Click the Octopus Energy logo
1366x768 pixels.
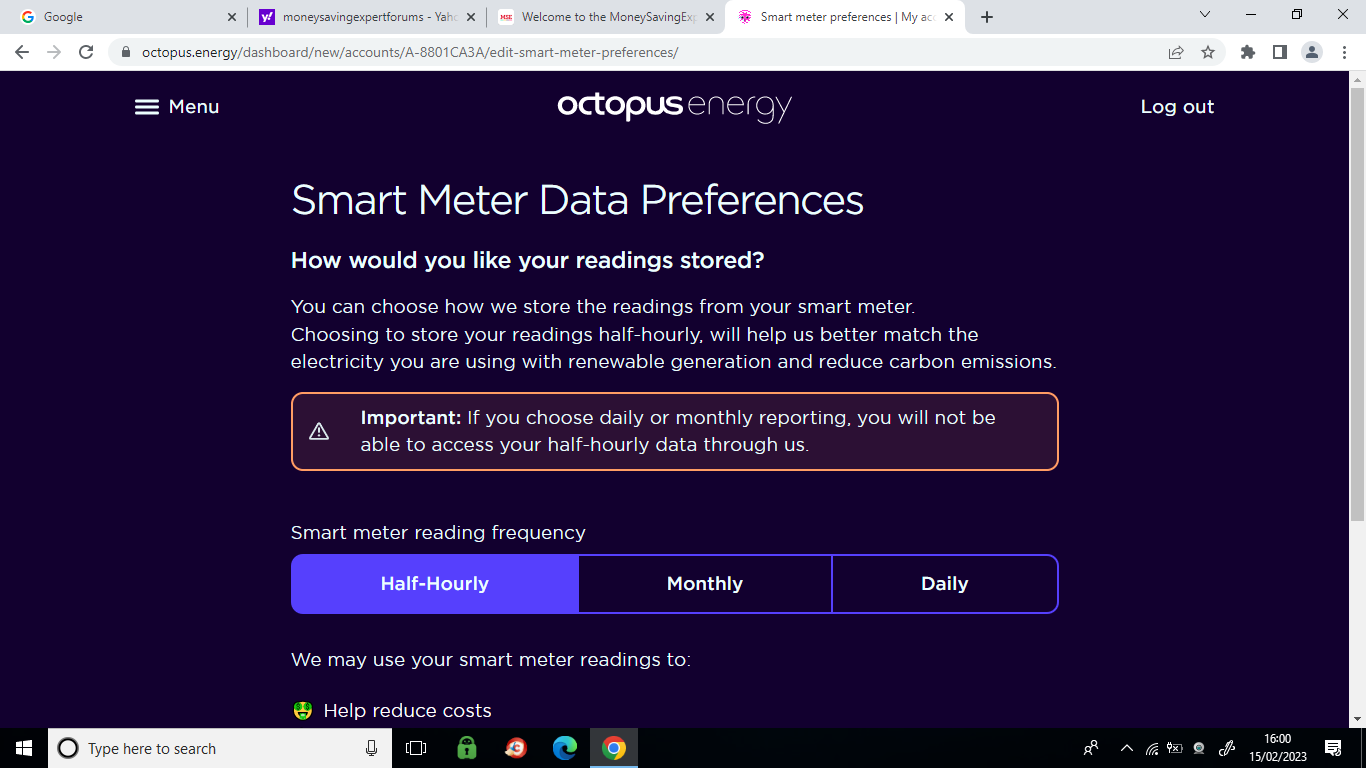click(x=675, y=107)
